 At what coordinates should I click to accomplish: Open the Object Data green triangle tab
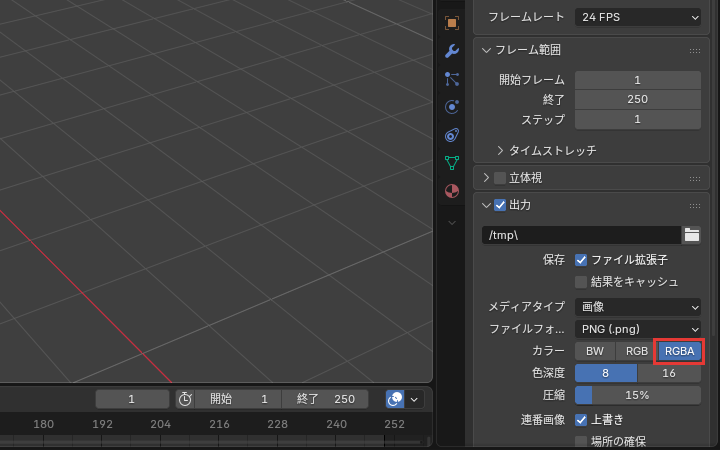(x=452, y=163)
